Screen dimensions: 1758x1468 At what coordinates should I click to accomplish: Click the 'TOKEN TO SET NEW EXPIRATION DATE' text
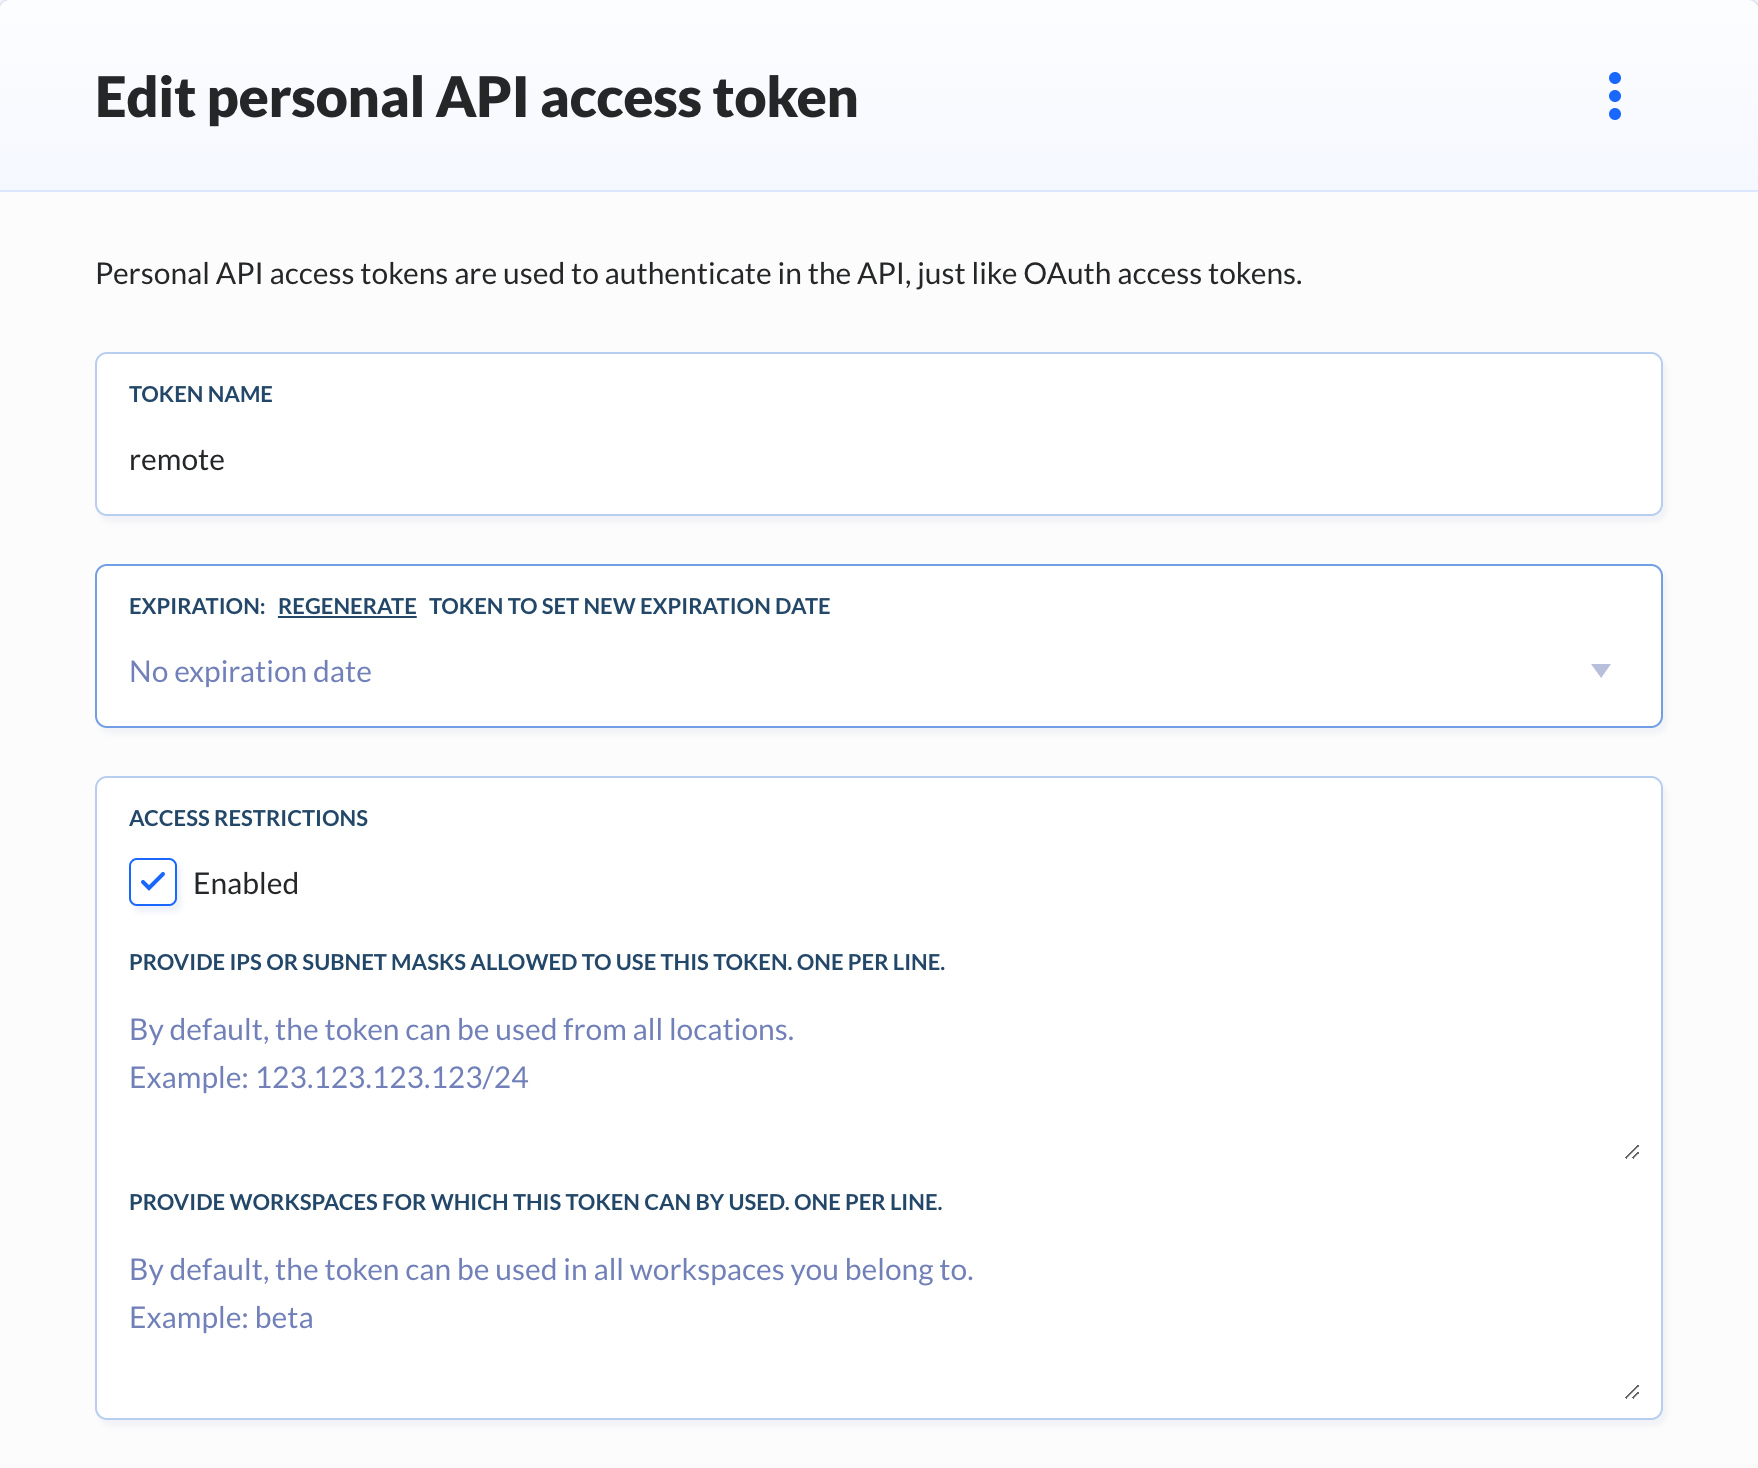[629, 606]
